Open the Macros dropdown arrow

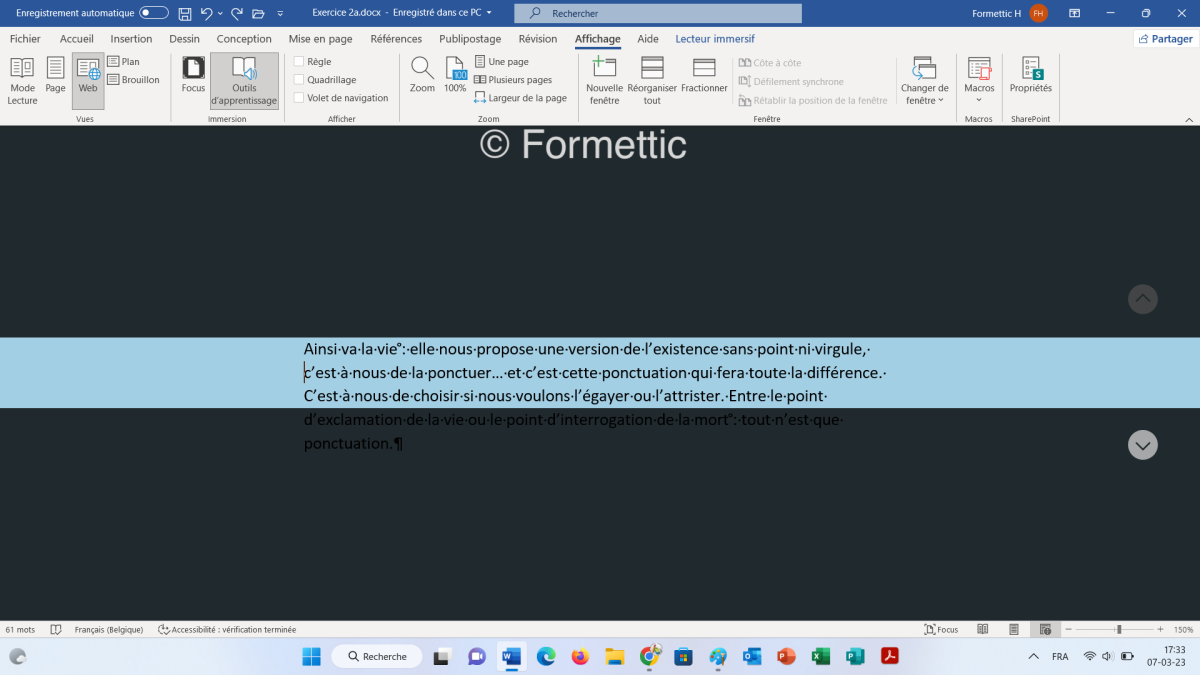979,100
